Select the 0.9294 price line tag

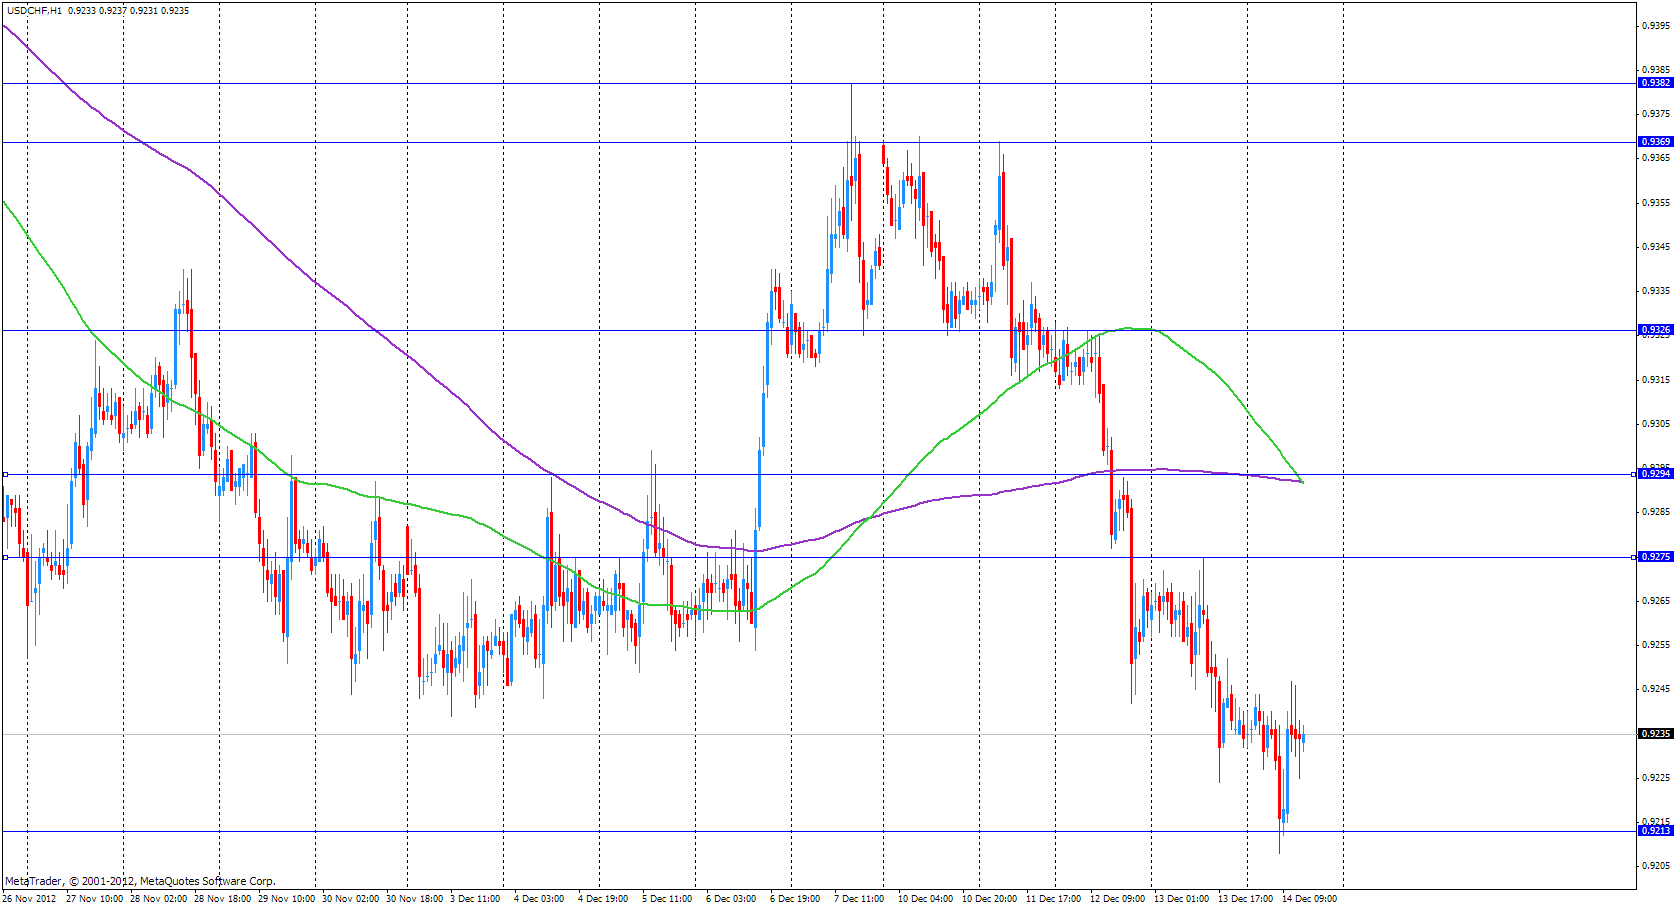[1655, 474]
